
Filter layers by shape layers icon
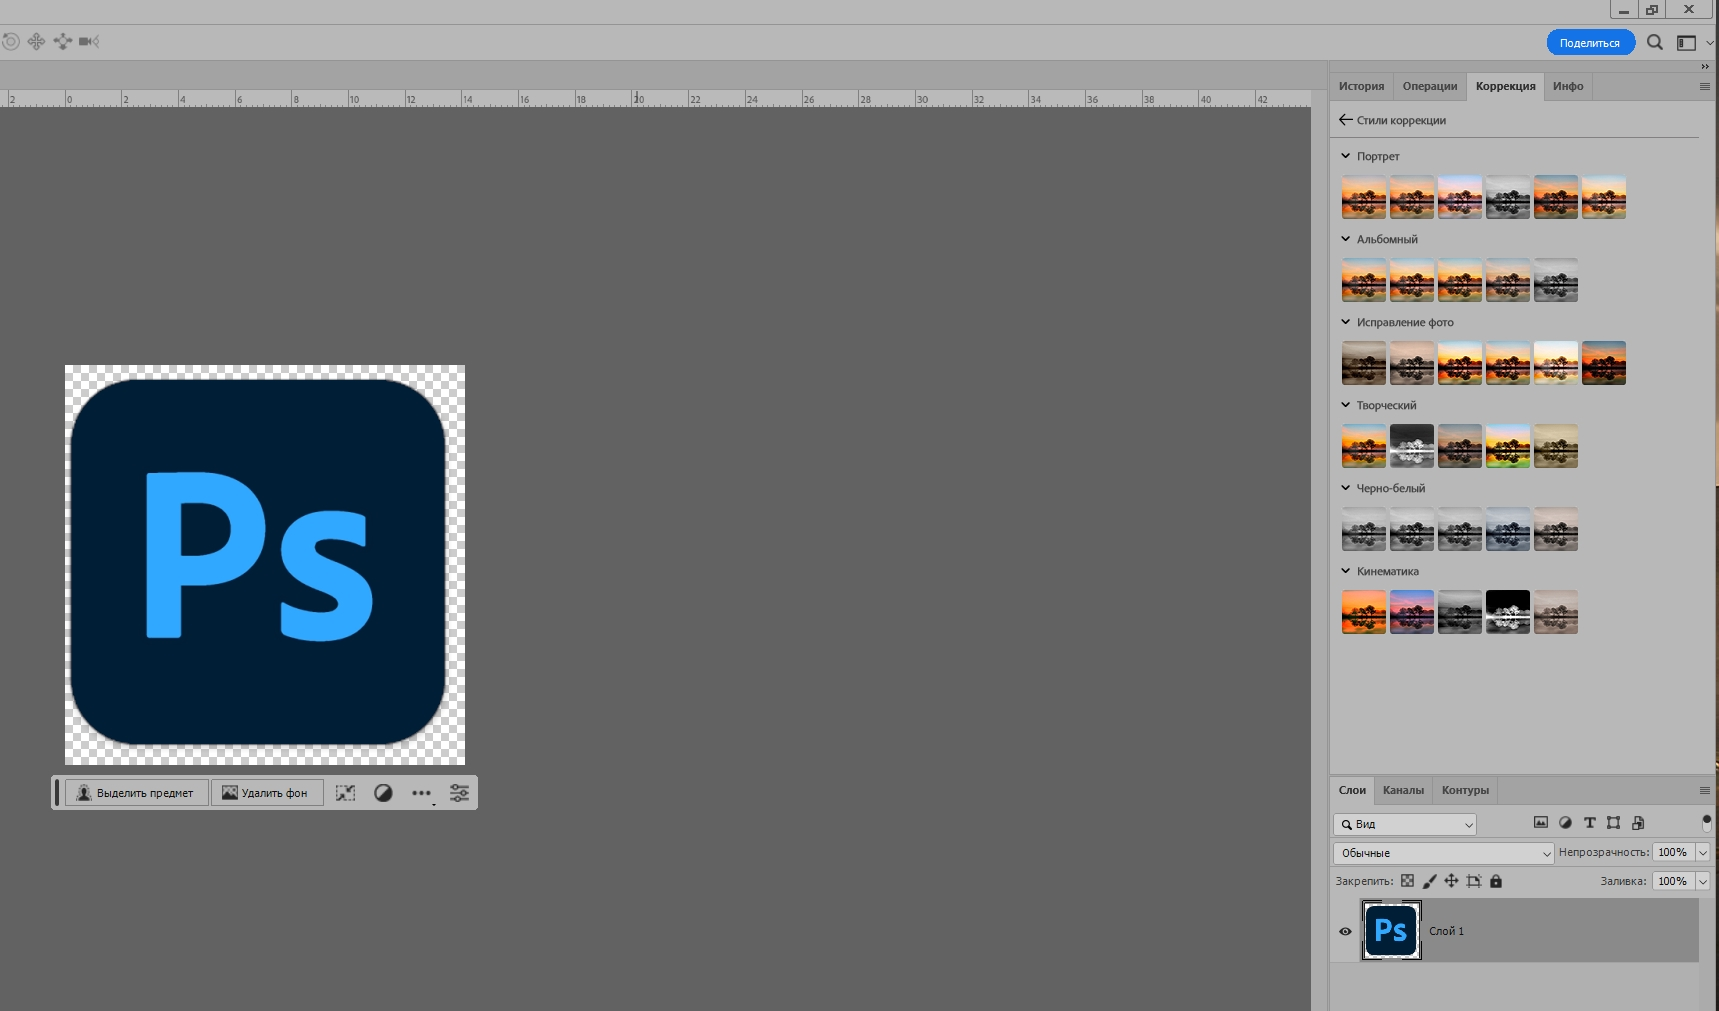pyautogui.click(x=1613, y=823)
